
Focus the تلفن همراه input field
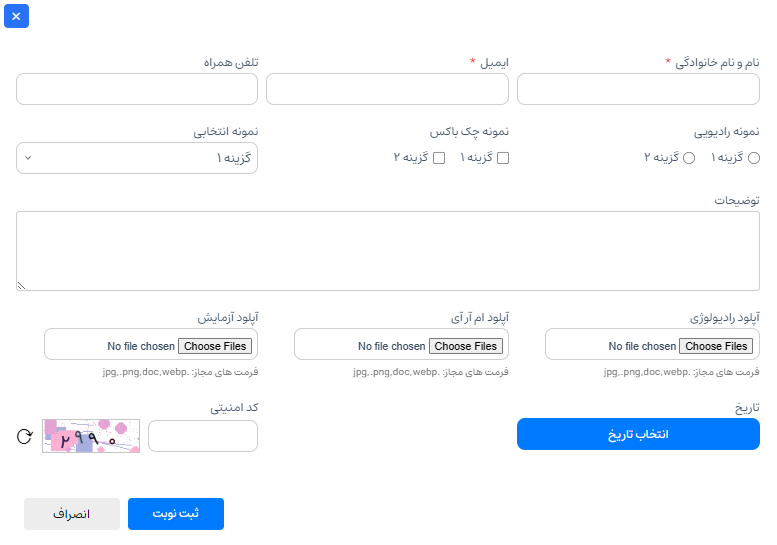tap(137, 89)
